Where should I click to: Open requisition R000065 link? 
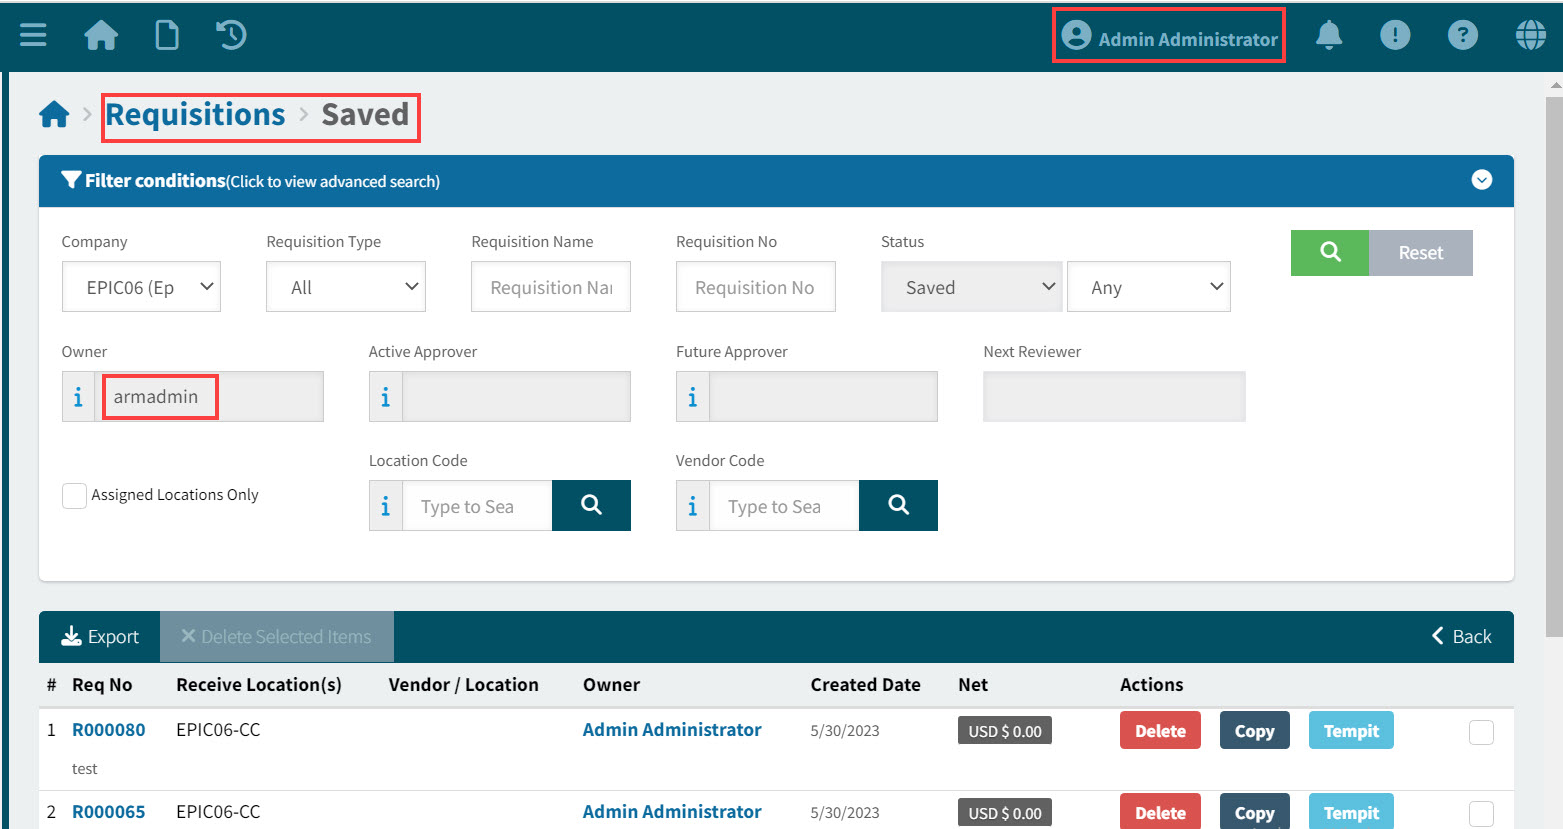point(109,812)
